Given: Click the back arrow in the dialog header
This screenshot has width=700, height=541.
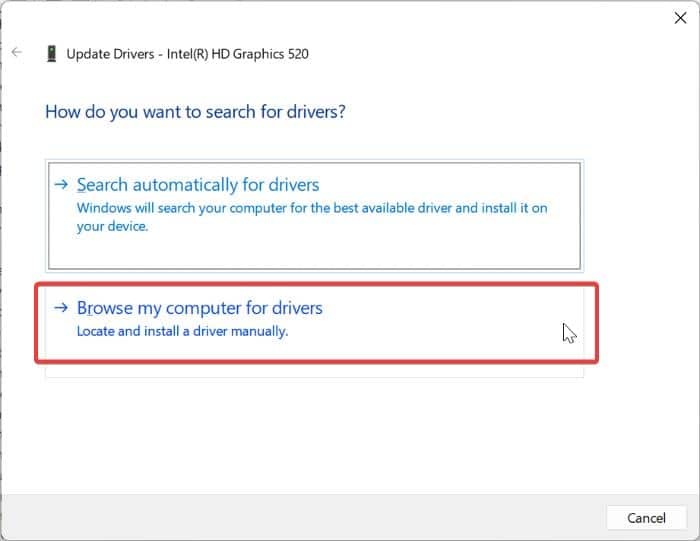Looking at the screenshot, I should pos(17,52).
